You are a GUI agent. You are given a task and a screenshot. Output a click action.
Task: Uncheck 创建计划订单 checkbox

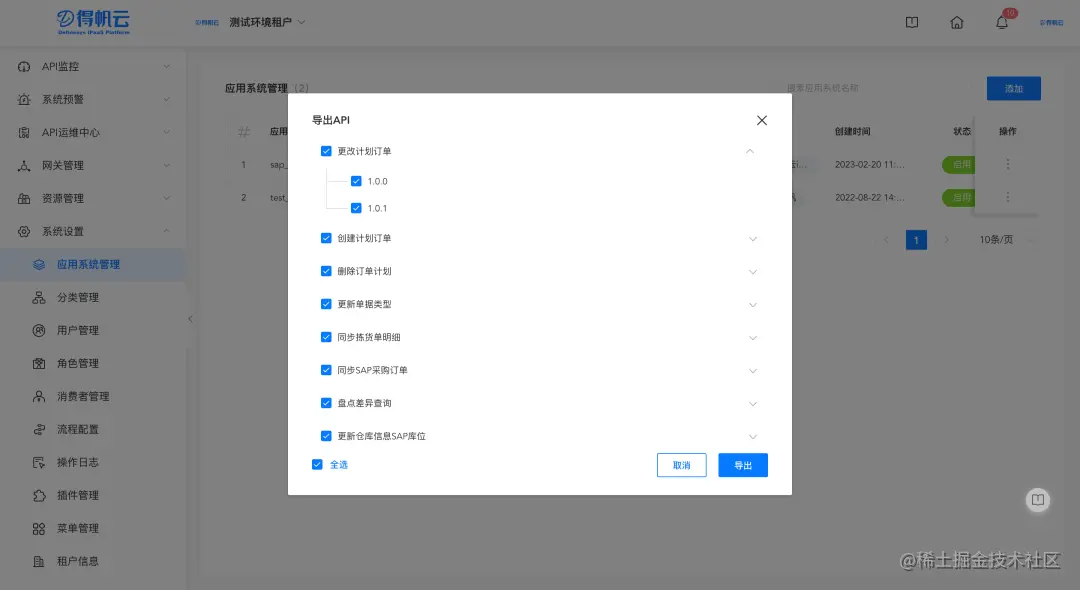click(326, 238)
